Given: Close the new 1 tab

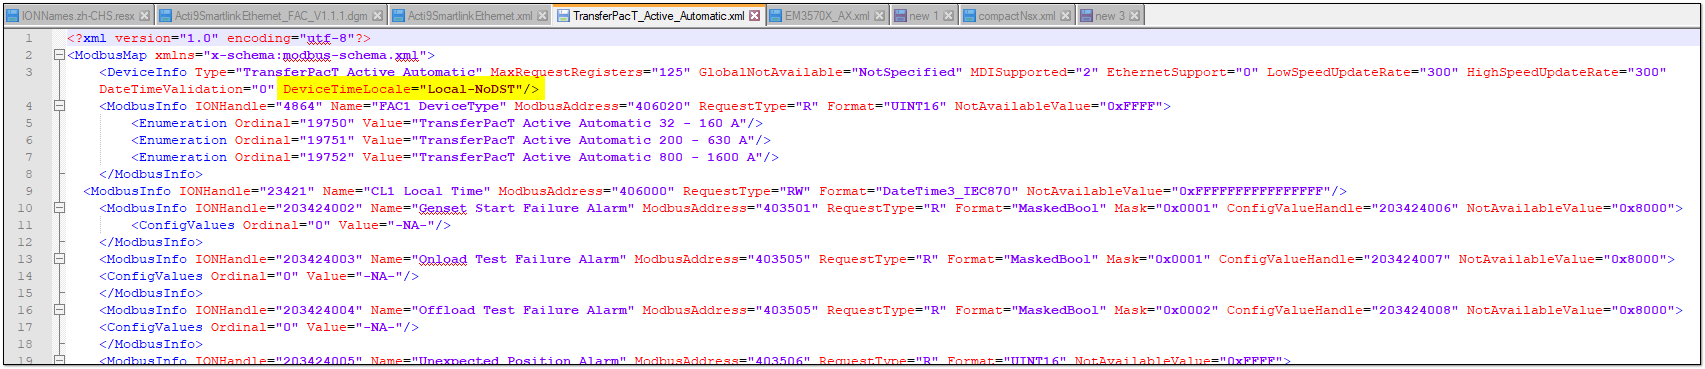Looking at the screenshot, I should point(948,16).
